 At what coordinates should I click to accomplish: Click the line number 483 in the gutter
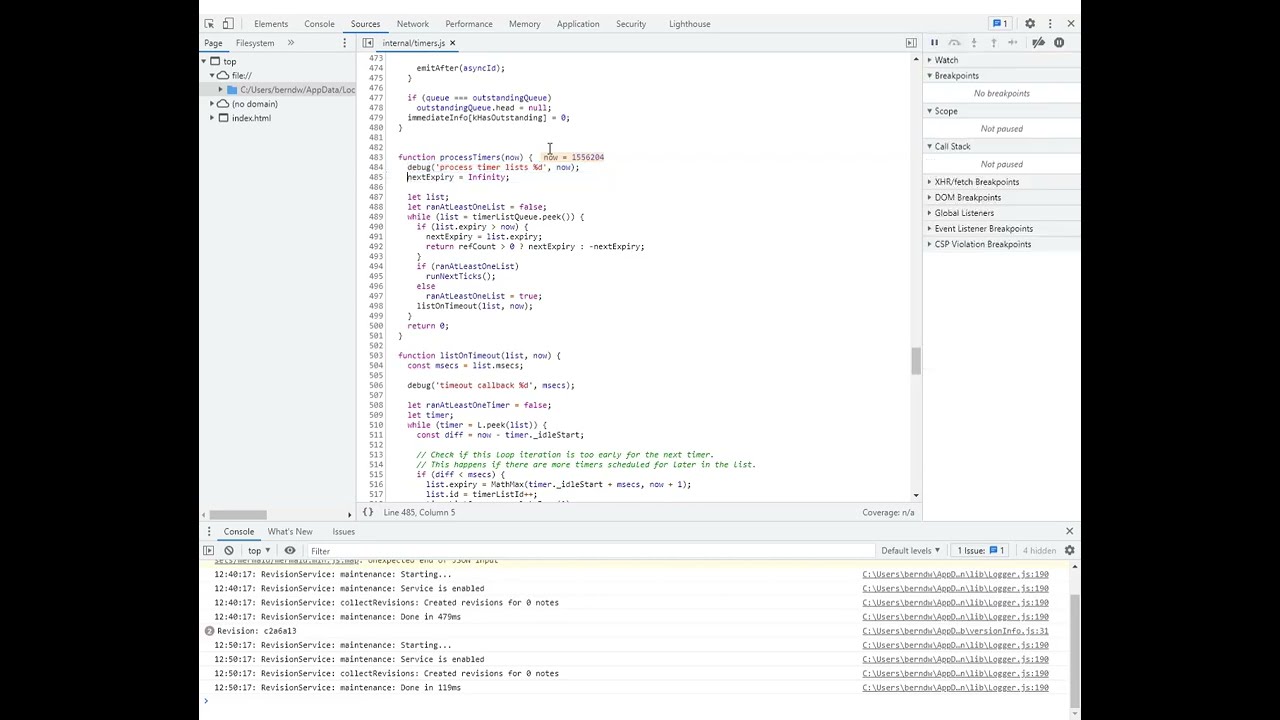coord(376,157)
